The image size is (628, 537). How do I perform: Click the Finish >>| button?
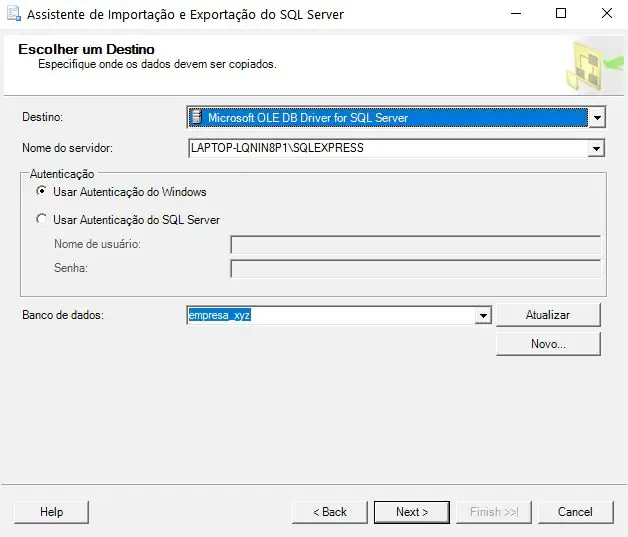(494, 512)
